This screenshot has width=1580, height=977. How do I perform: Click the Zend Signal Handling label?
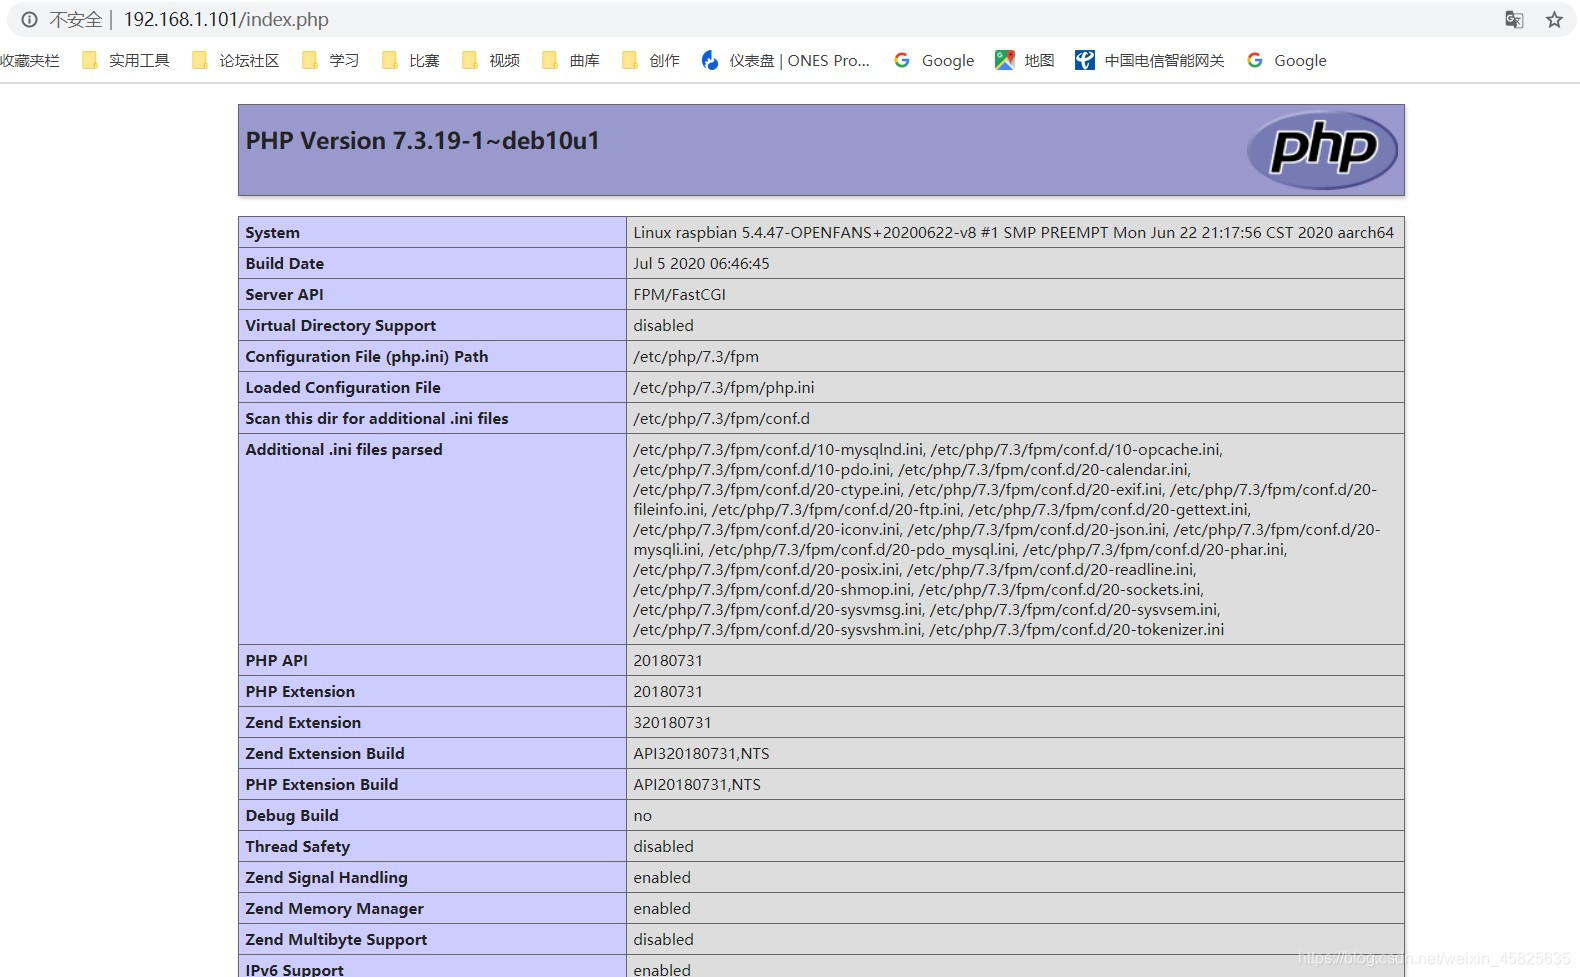pyautogui.click(x=326, y=877)
